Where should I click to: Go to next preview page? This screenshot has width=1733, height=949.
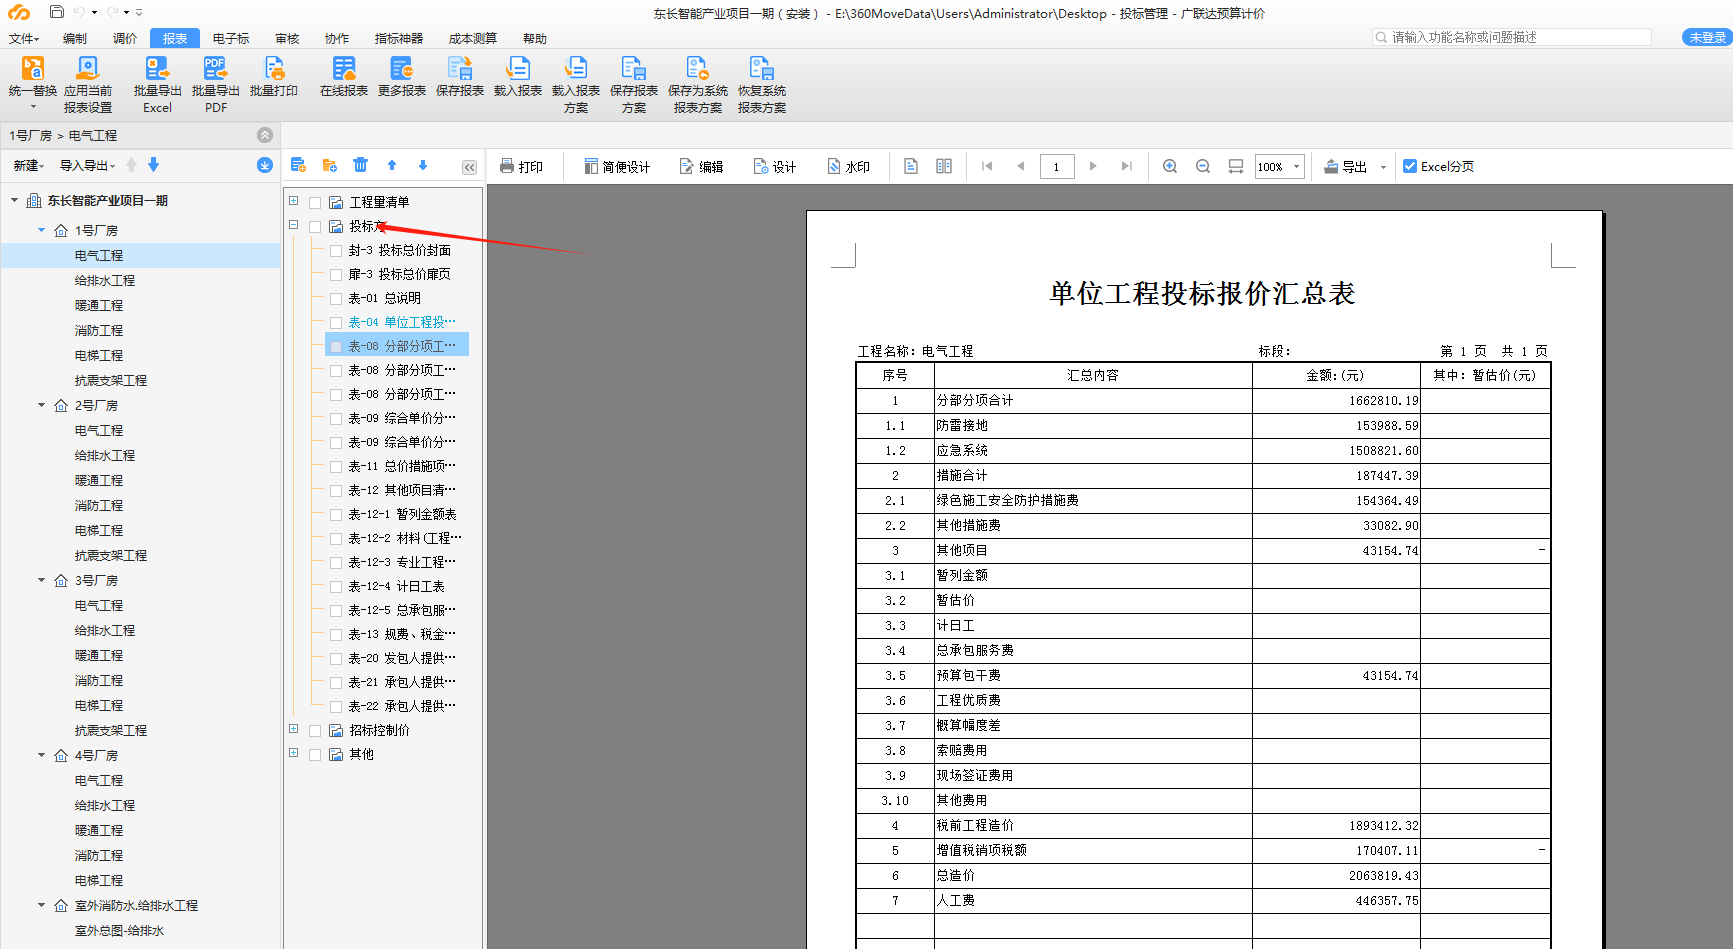tap(1093, 166)
